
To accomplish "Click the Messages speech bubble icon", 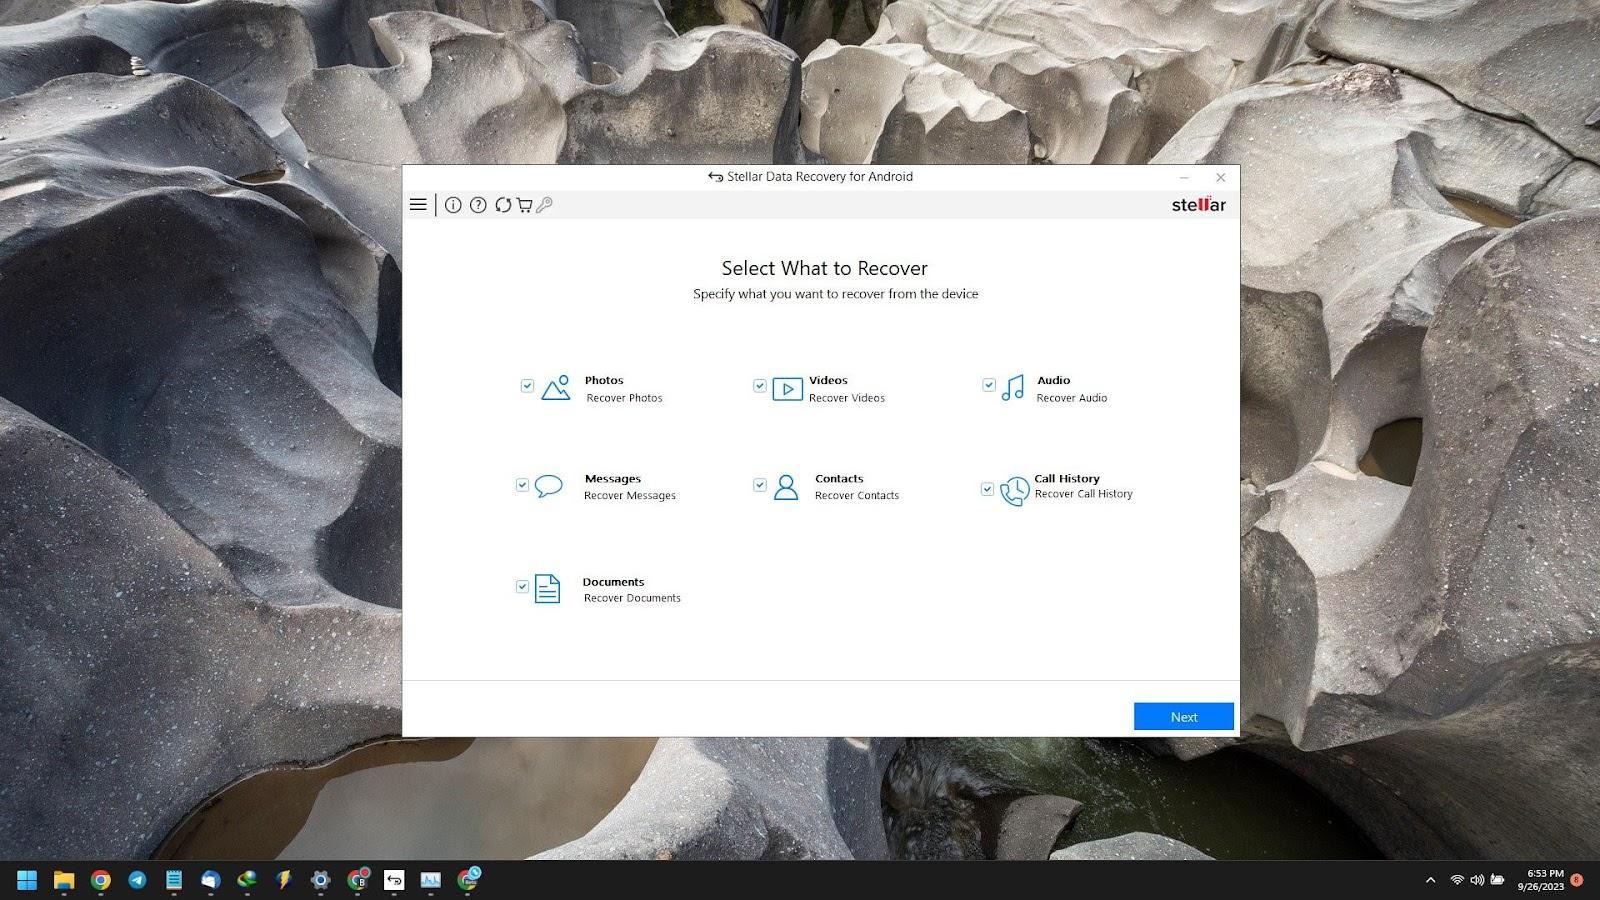I will coord(549,486).
